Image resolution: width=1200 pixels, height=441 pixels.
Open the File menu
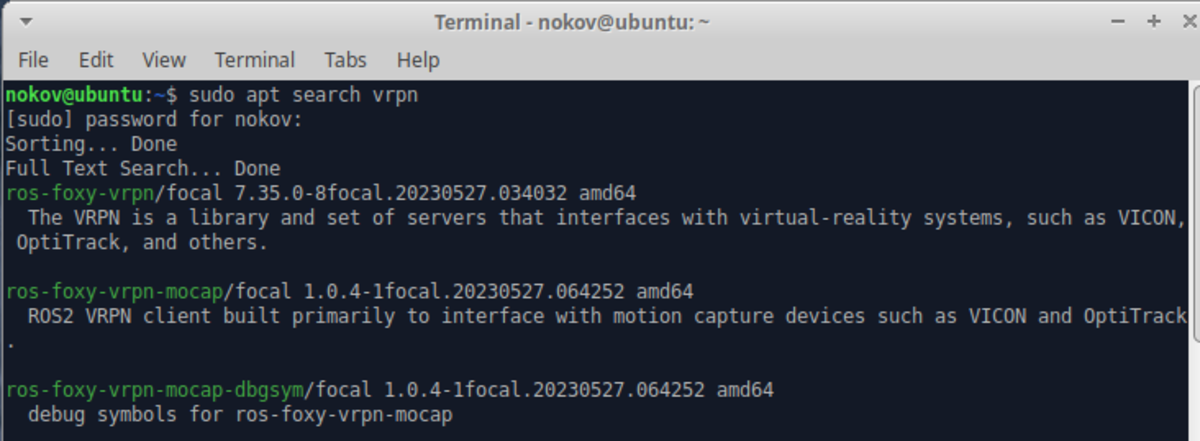pyautogui.click(x=33, y=60)
